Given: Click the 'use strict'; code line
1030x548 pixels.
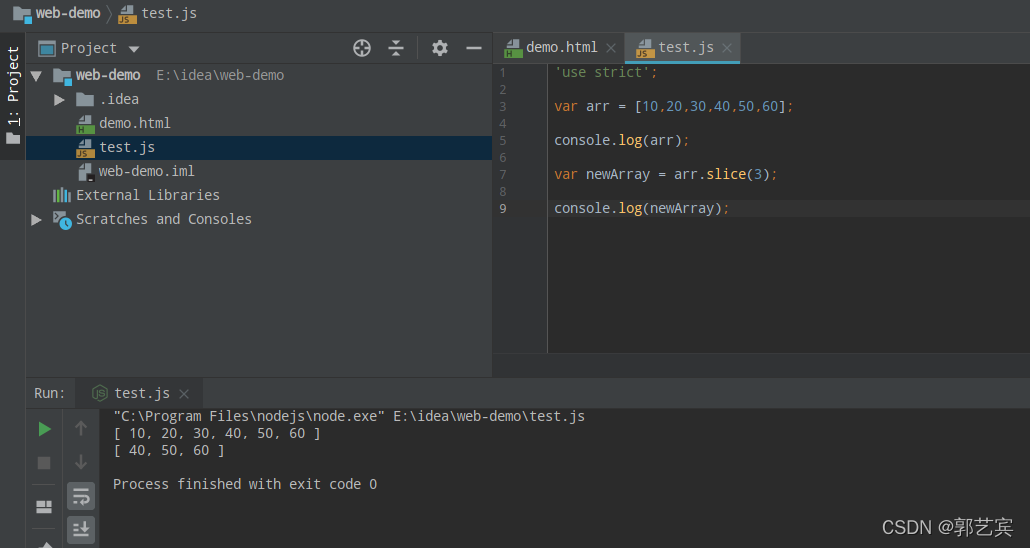Looking at the screenshot, I should coord(606,72).
